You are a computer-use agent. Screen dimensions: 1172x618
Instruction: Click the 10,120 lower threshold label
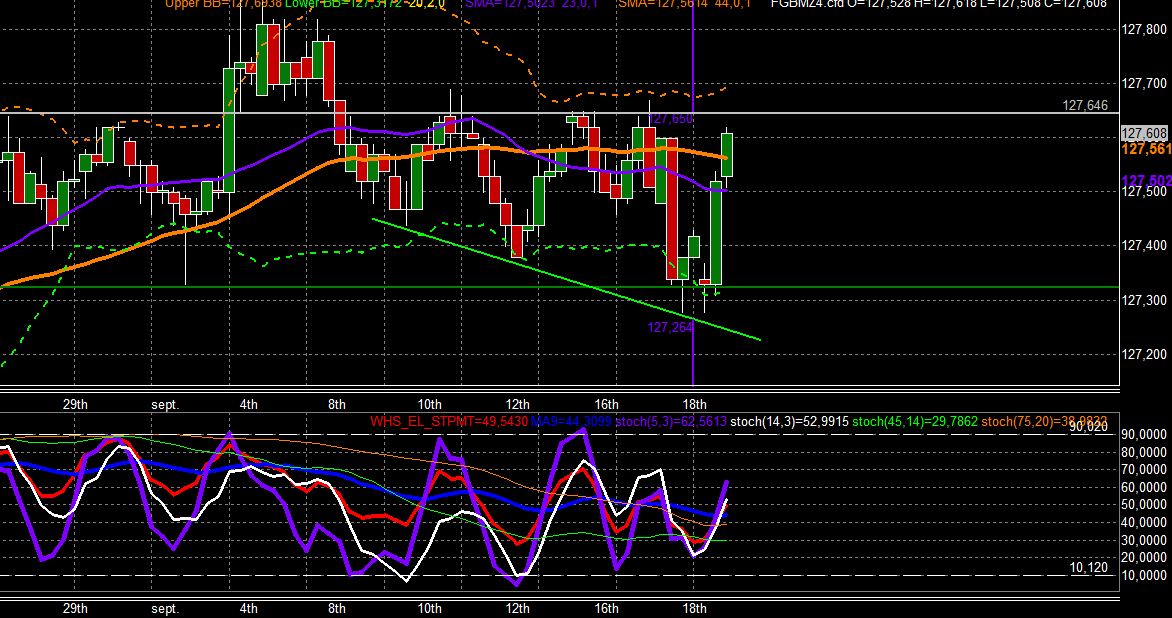pos(1088,568)
